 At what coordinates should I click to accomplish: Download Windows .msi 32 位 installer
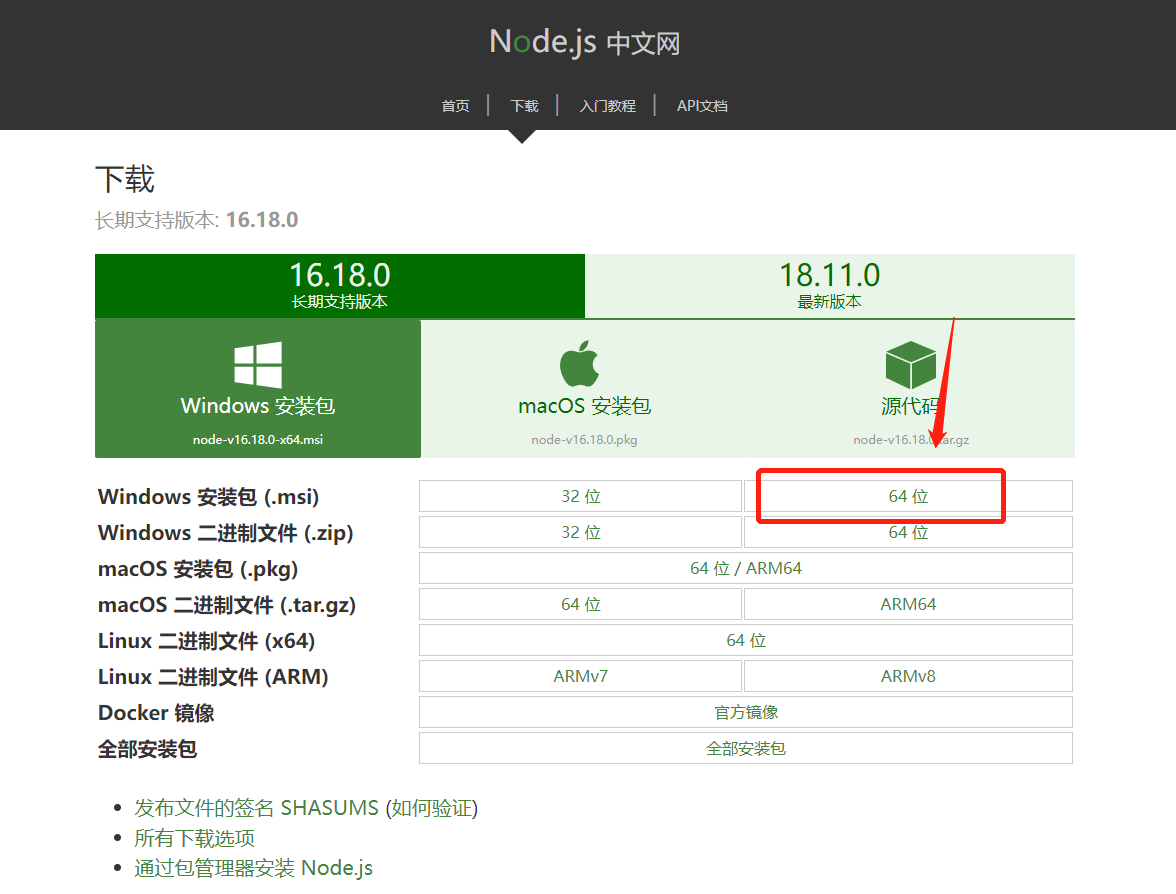(580, 496)
